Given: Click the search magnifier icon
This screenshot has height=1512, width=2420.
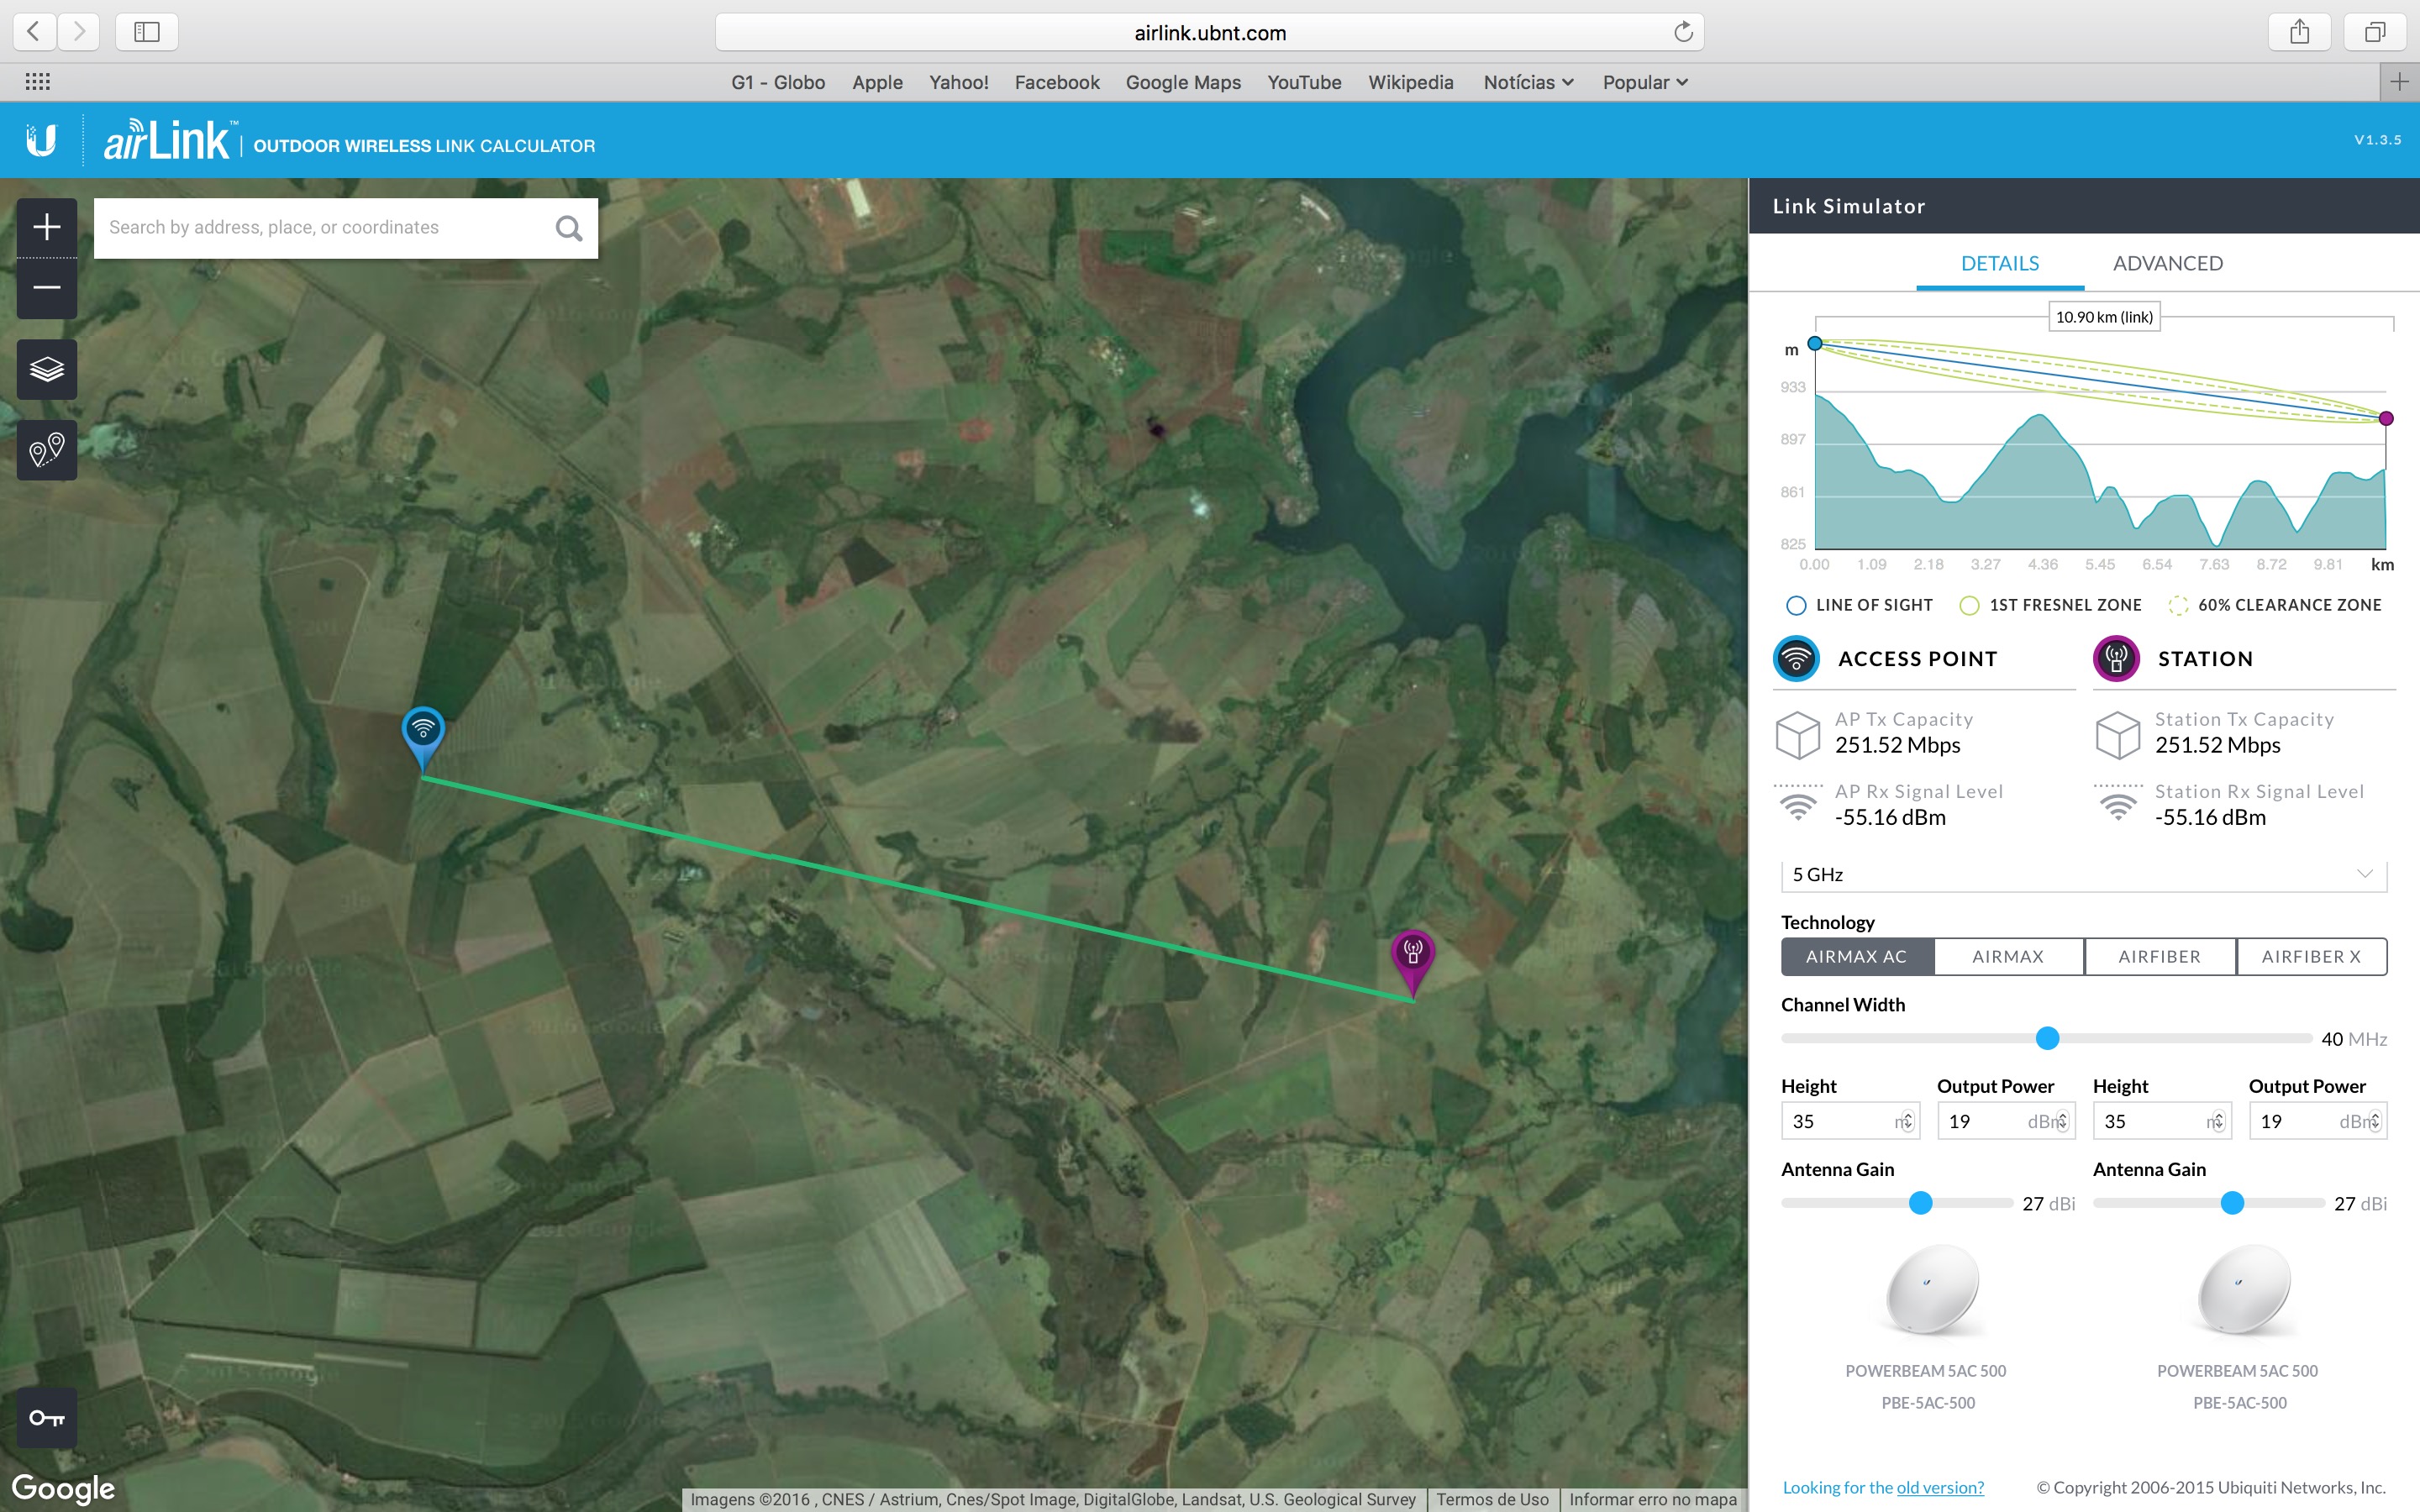Looking at the screenshot, I should click(568, 228).
